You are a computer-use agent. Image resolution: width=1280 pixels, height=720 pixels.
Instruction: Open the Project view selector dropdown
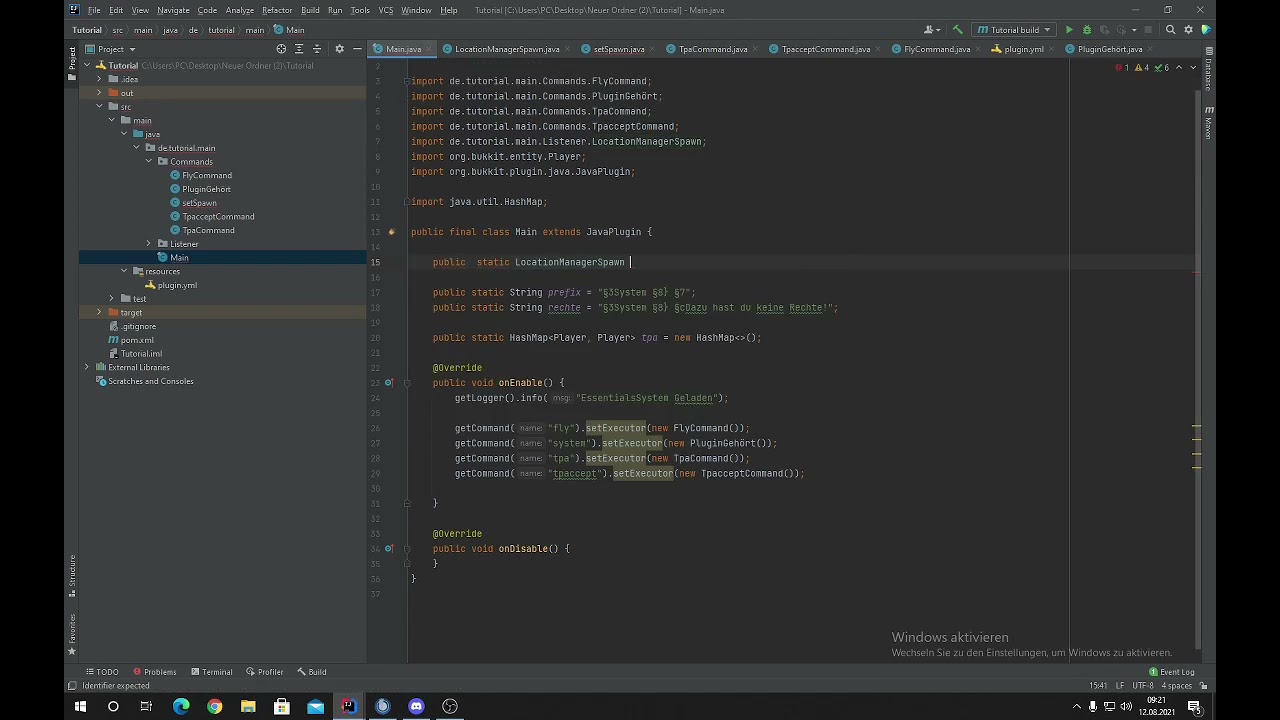(110, 49)
